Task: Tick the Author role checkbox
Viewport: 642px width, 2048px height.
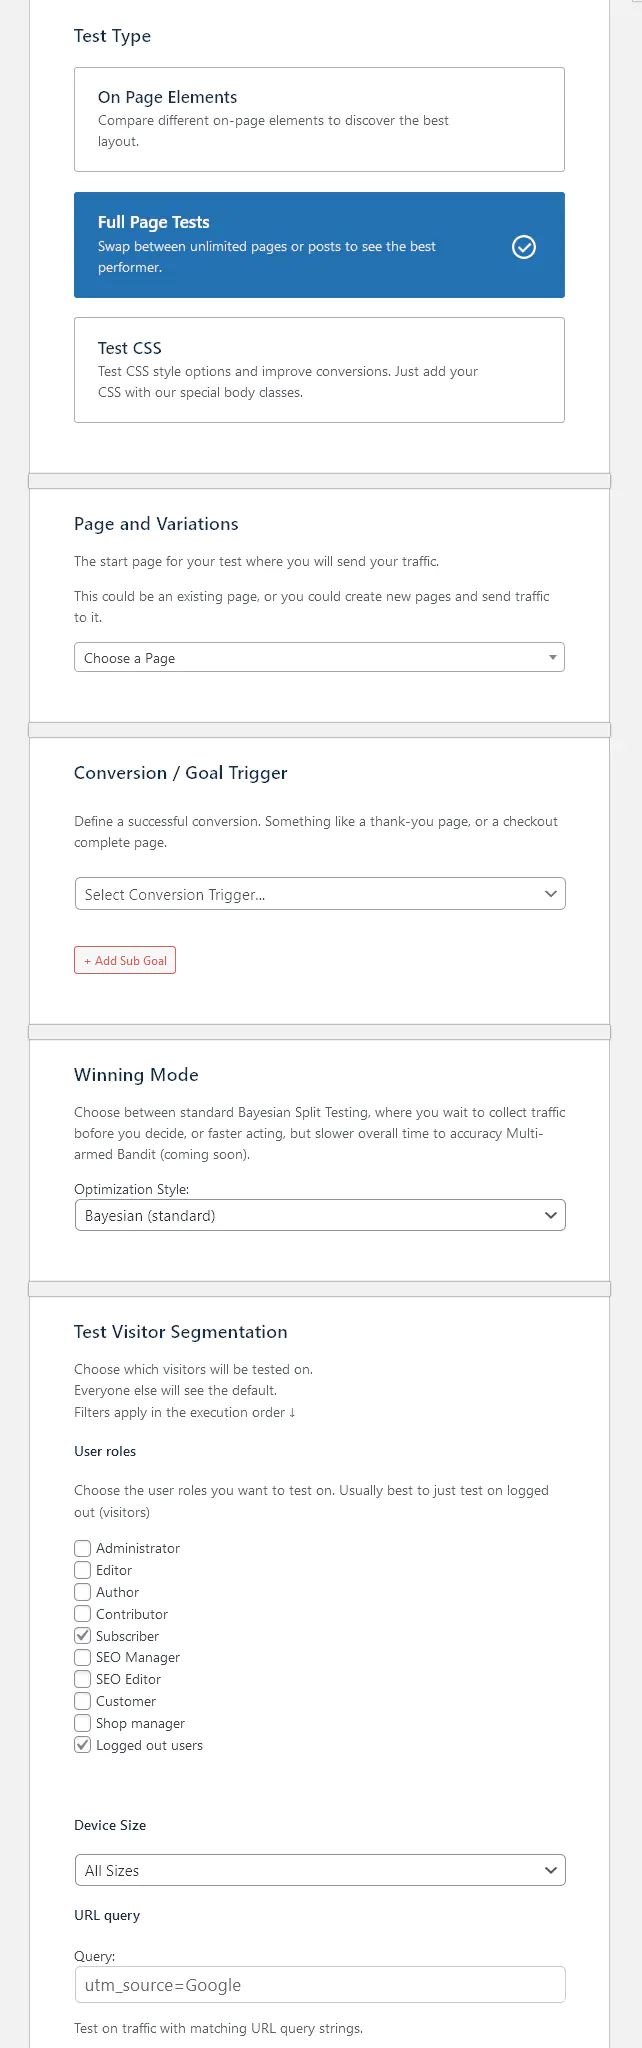Action: pos(83,1592)
